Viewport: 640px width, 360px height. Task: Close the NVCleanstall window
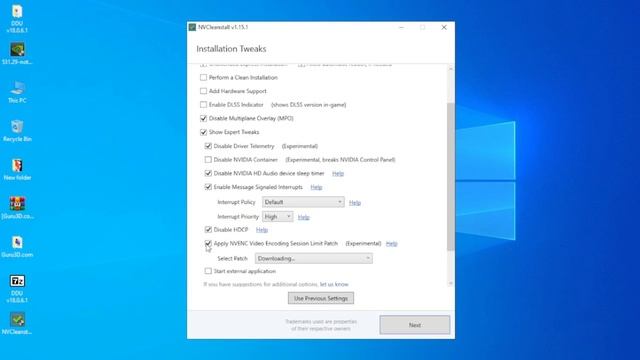point(444,27)
